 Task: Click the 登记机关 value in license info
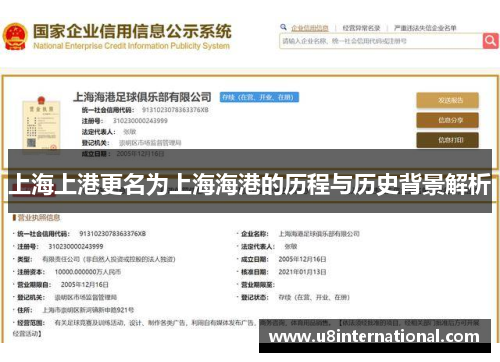tap(86, 297)
